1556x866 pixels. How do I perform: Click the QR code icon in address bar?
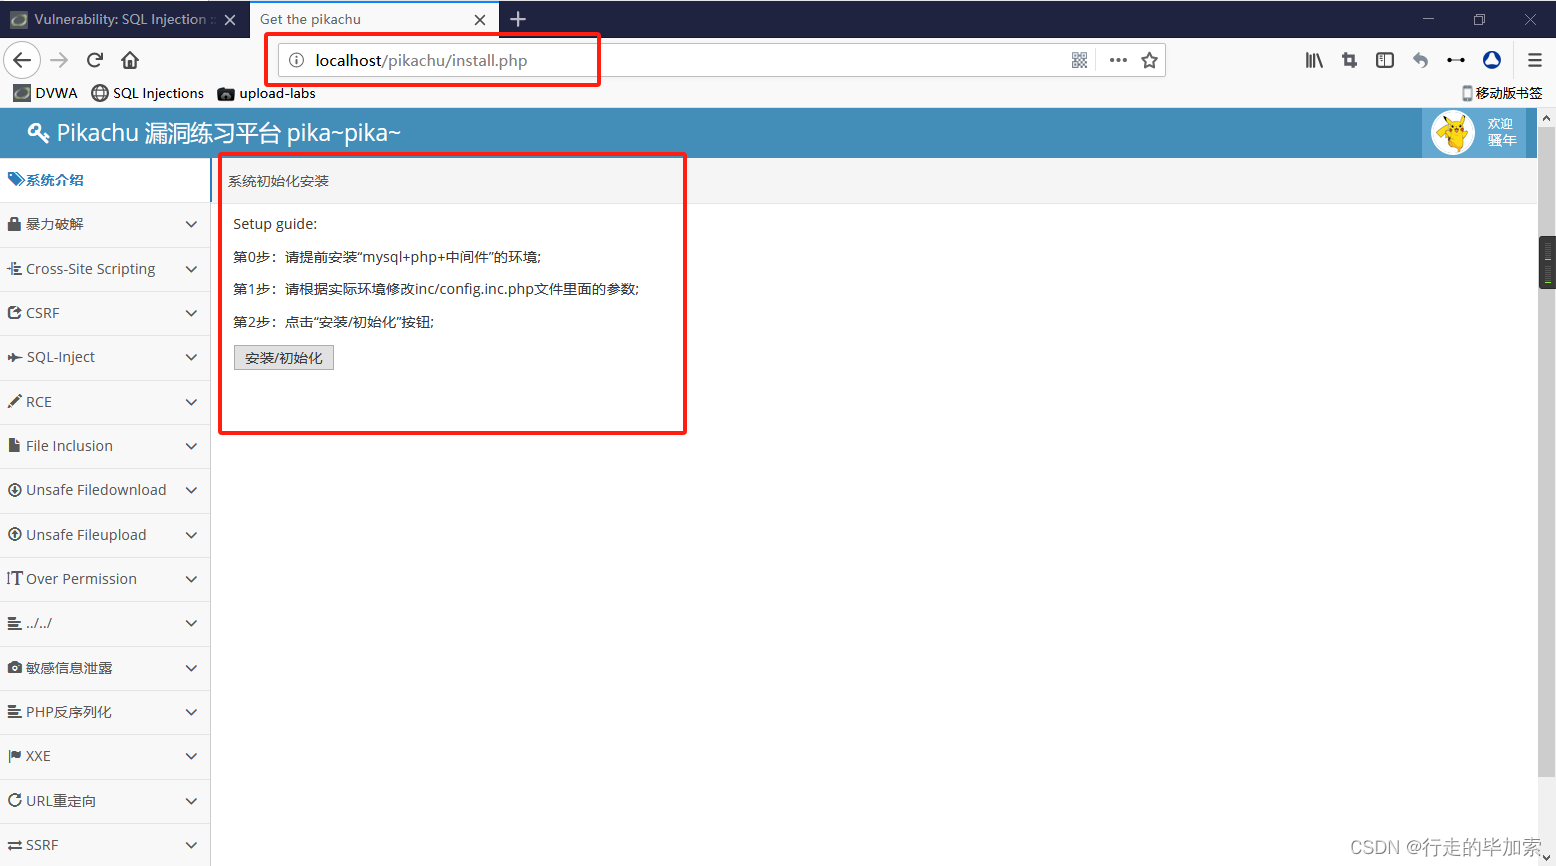[1079, 60]
